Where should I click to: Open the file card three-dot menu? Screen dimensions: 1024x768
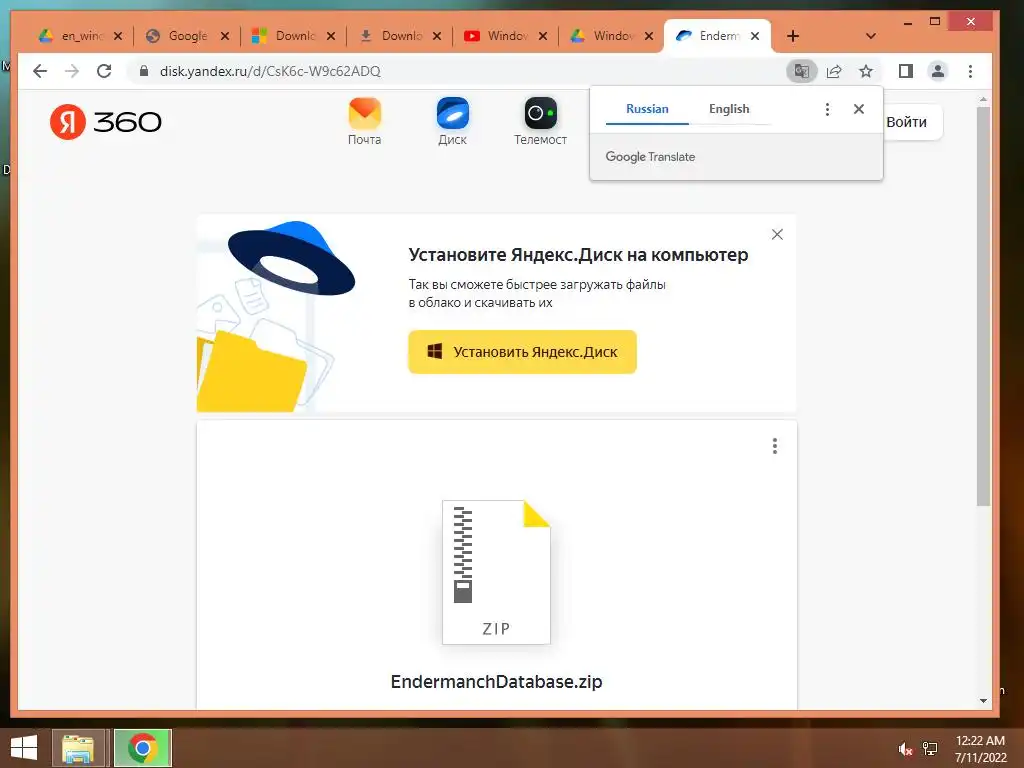tap(775, 446)
